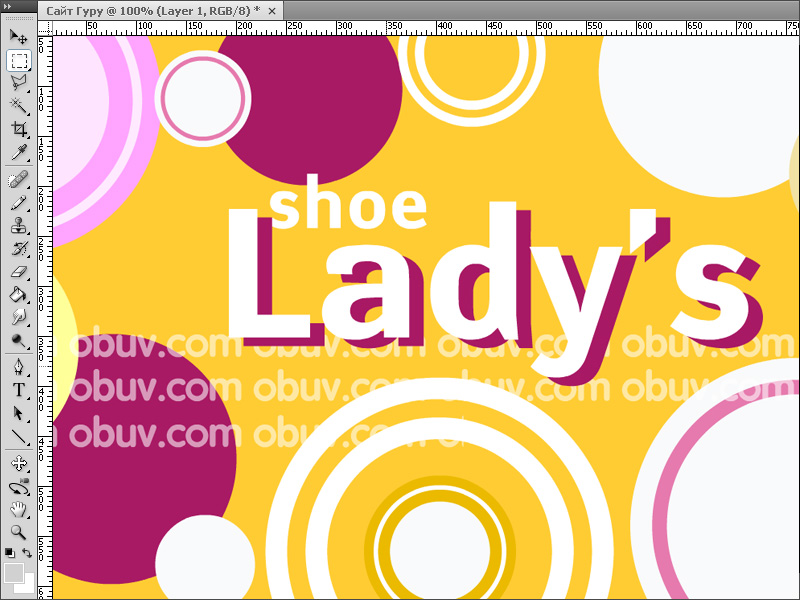The image size is (800, 600).
Task: Click the ruler origin corner box
Action: point(45,28)
